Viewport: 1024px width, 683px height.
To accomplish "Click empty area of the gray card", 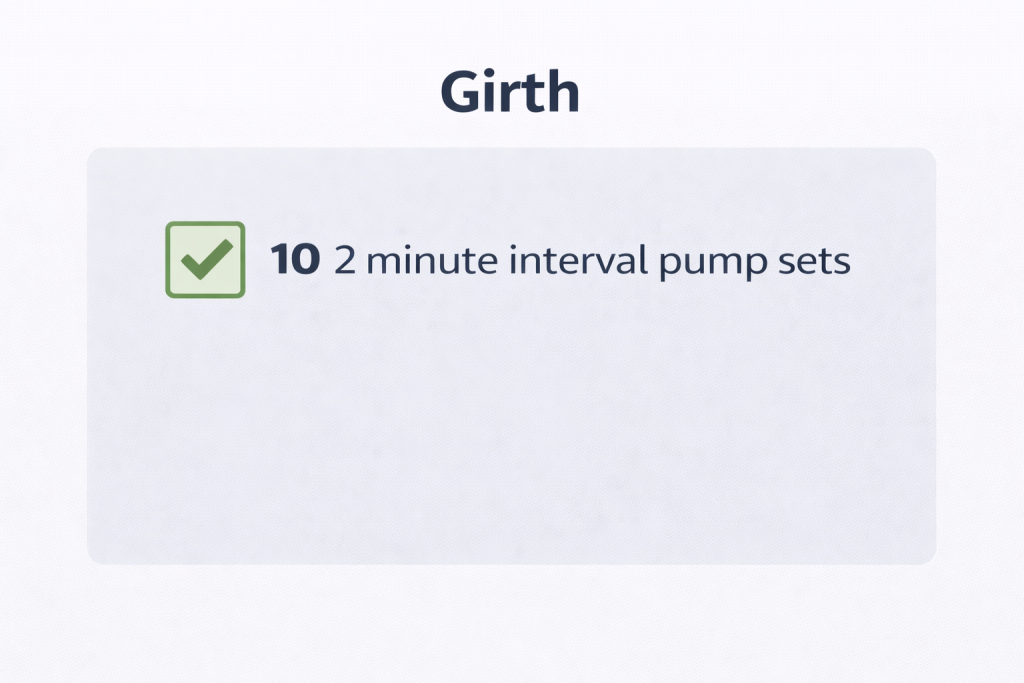I will point(510,430).
